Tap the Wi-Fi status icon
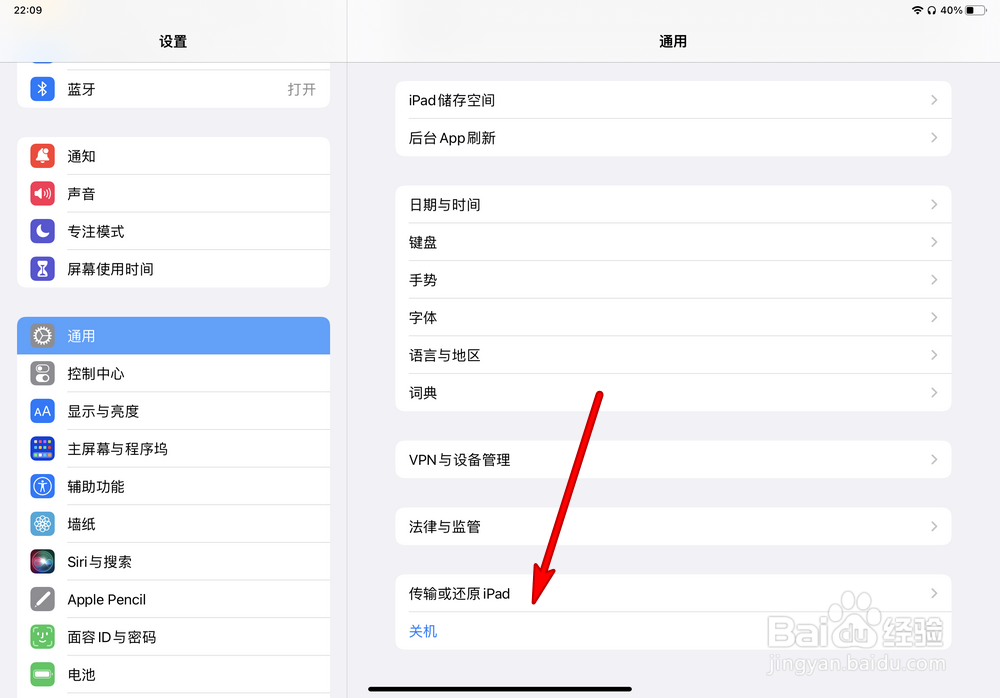The width and height of the screenshot is (1000, 698). click(x=917, y=10)
